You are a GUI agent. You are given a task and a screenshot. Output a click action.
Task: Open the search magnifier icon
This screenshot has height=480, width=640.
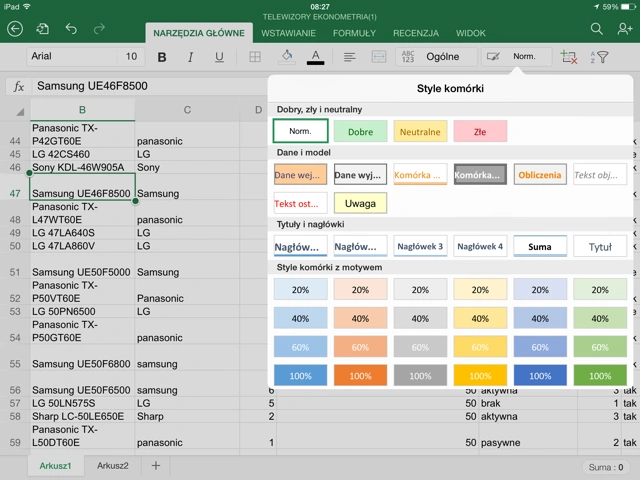596,29
